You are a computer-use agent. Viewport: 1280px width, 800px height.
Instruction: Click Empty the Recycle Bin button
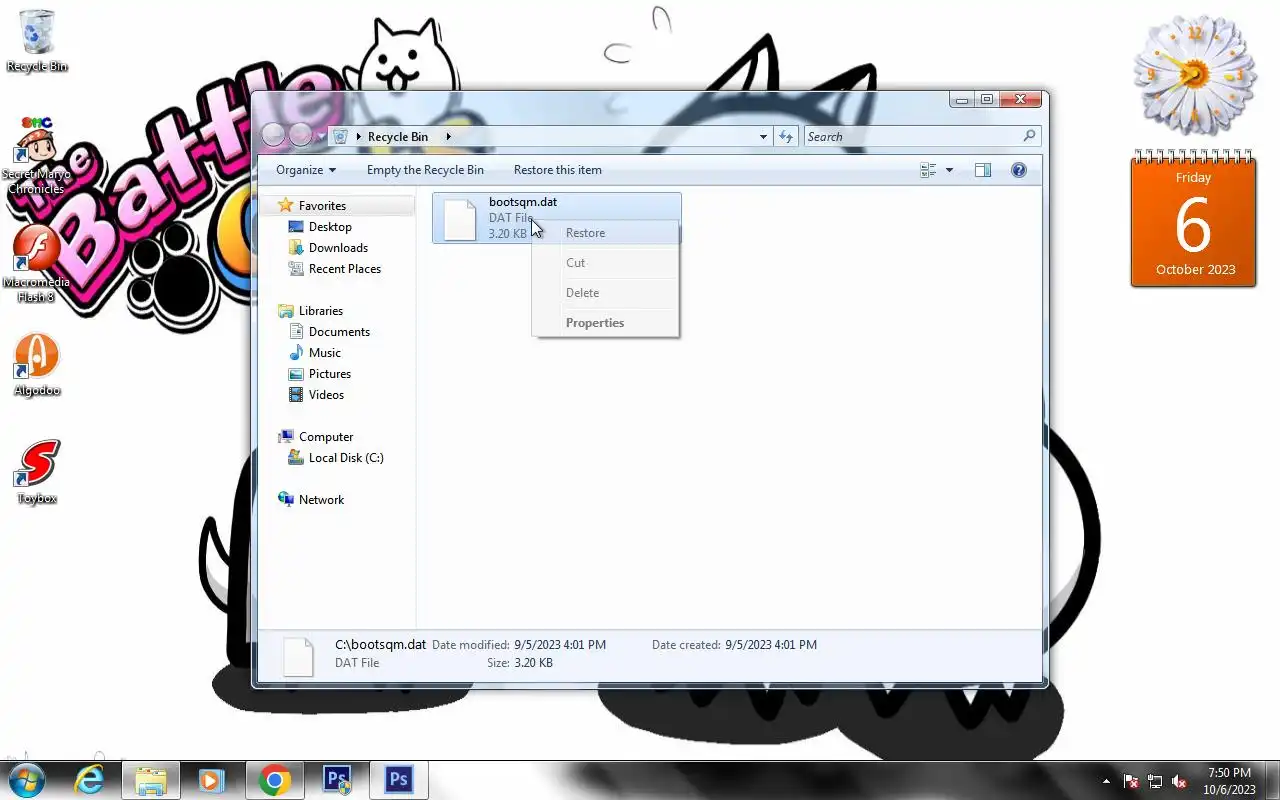click(x=425, y=170)
